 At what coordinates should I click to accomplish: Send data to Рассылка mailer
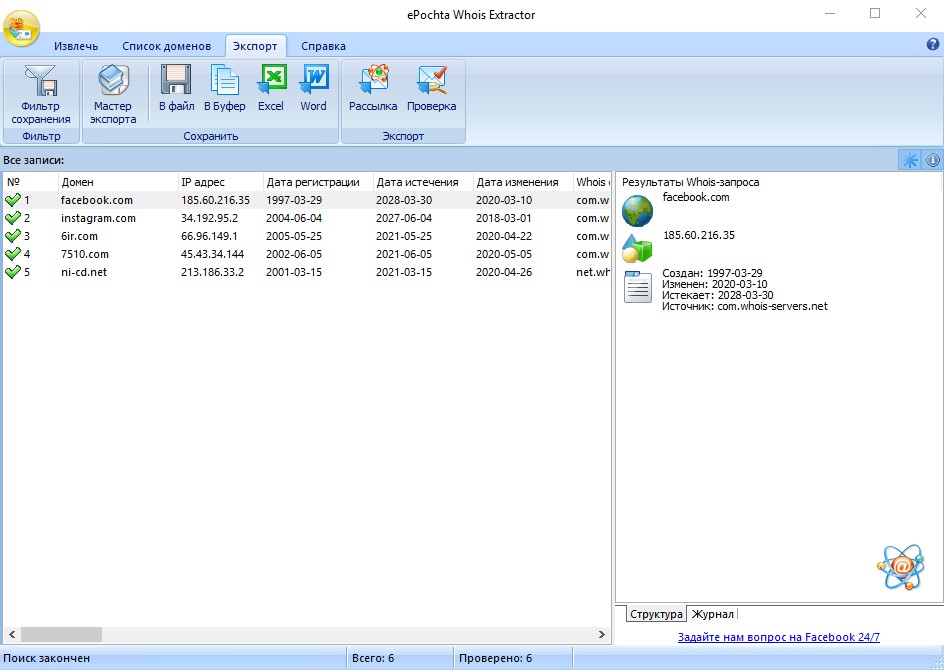click(373, 88)
